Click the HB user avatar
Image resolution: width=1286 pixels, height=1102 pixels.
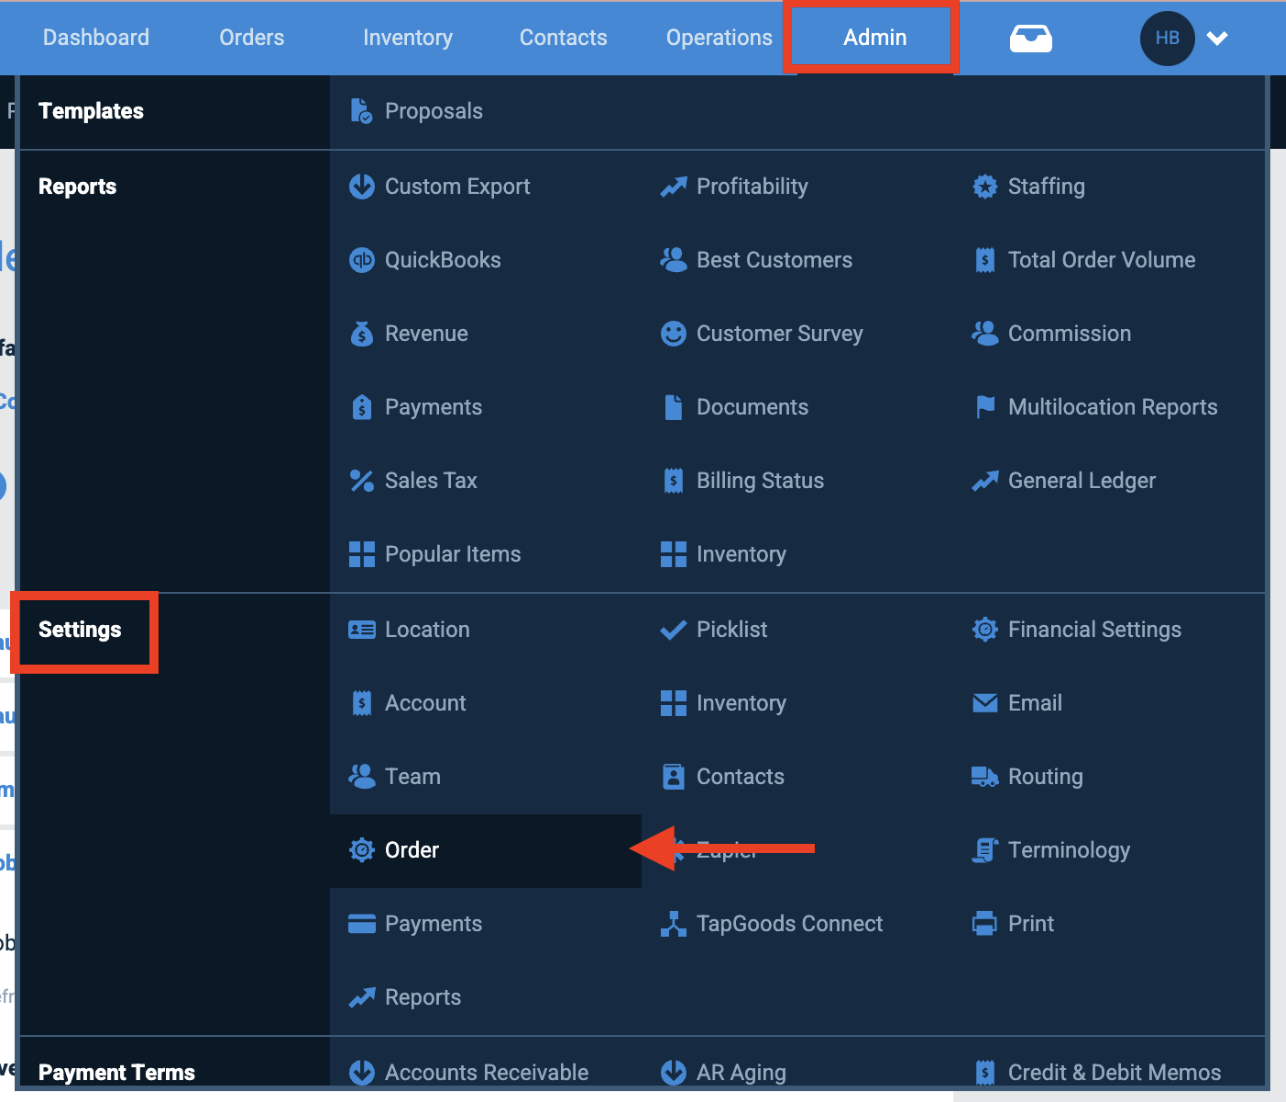(1167, 38)
